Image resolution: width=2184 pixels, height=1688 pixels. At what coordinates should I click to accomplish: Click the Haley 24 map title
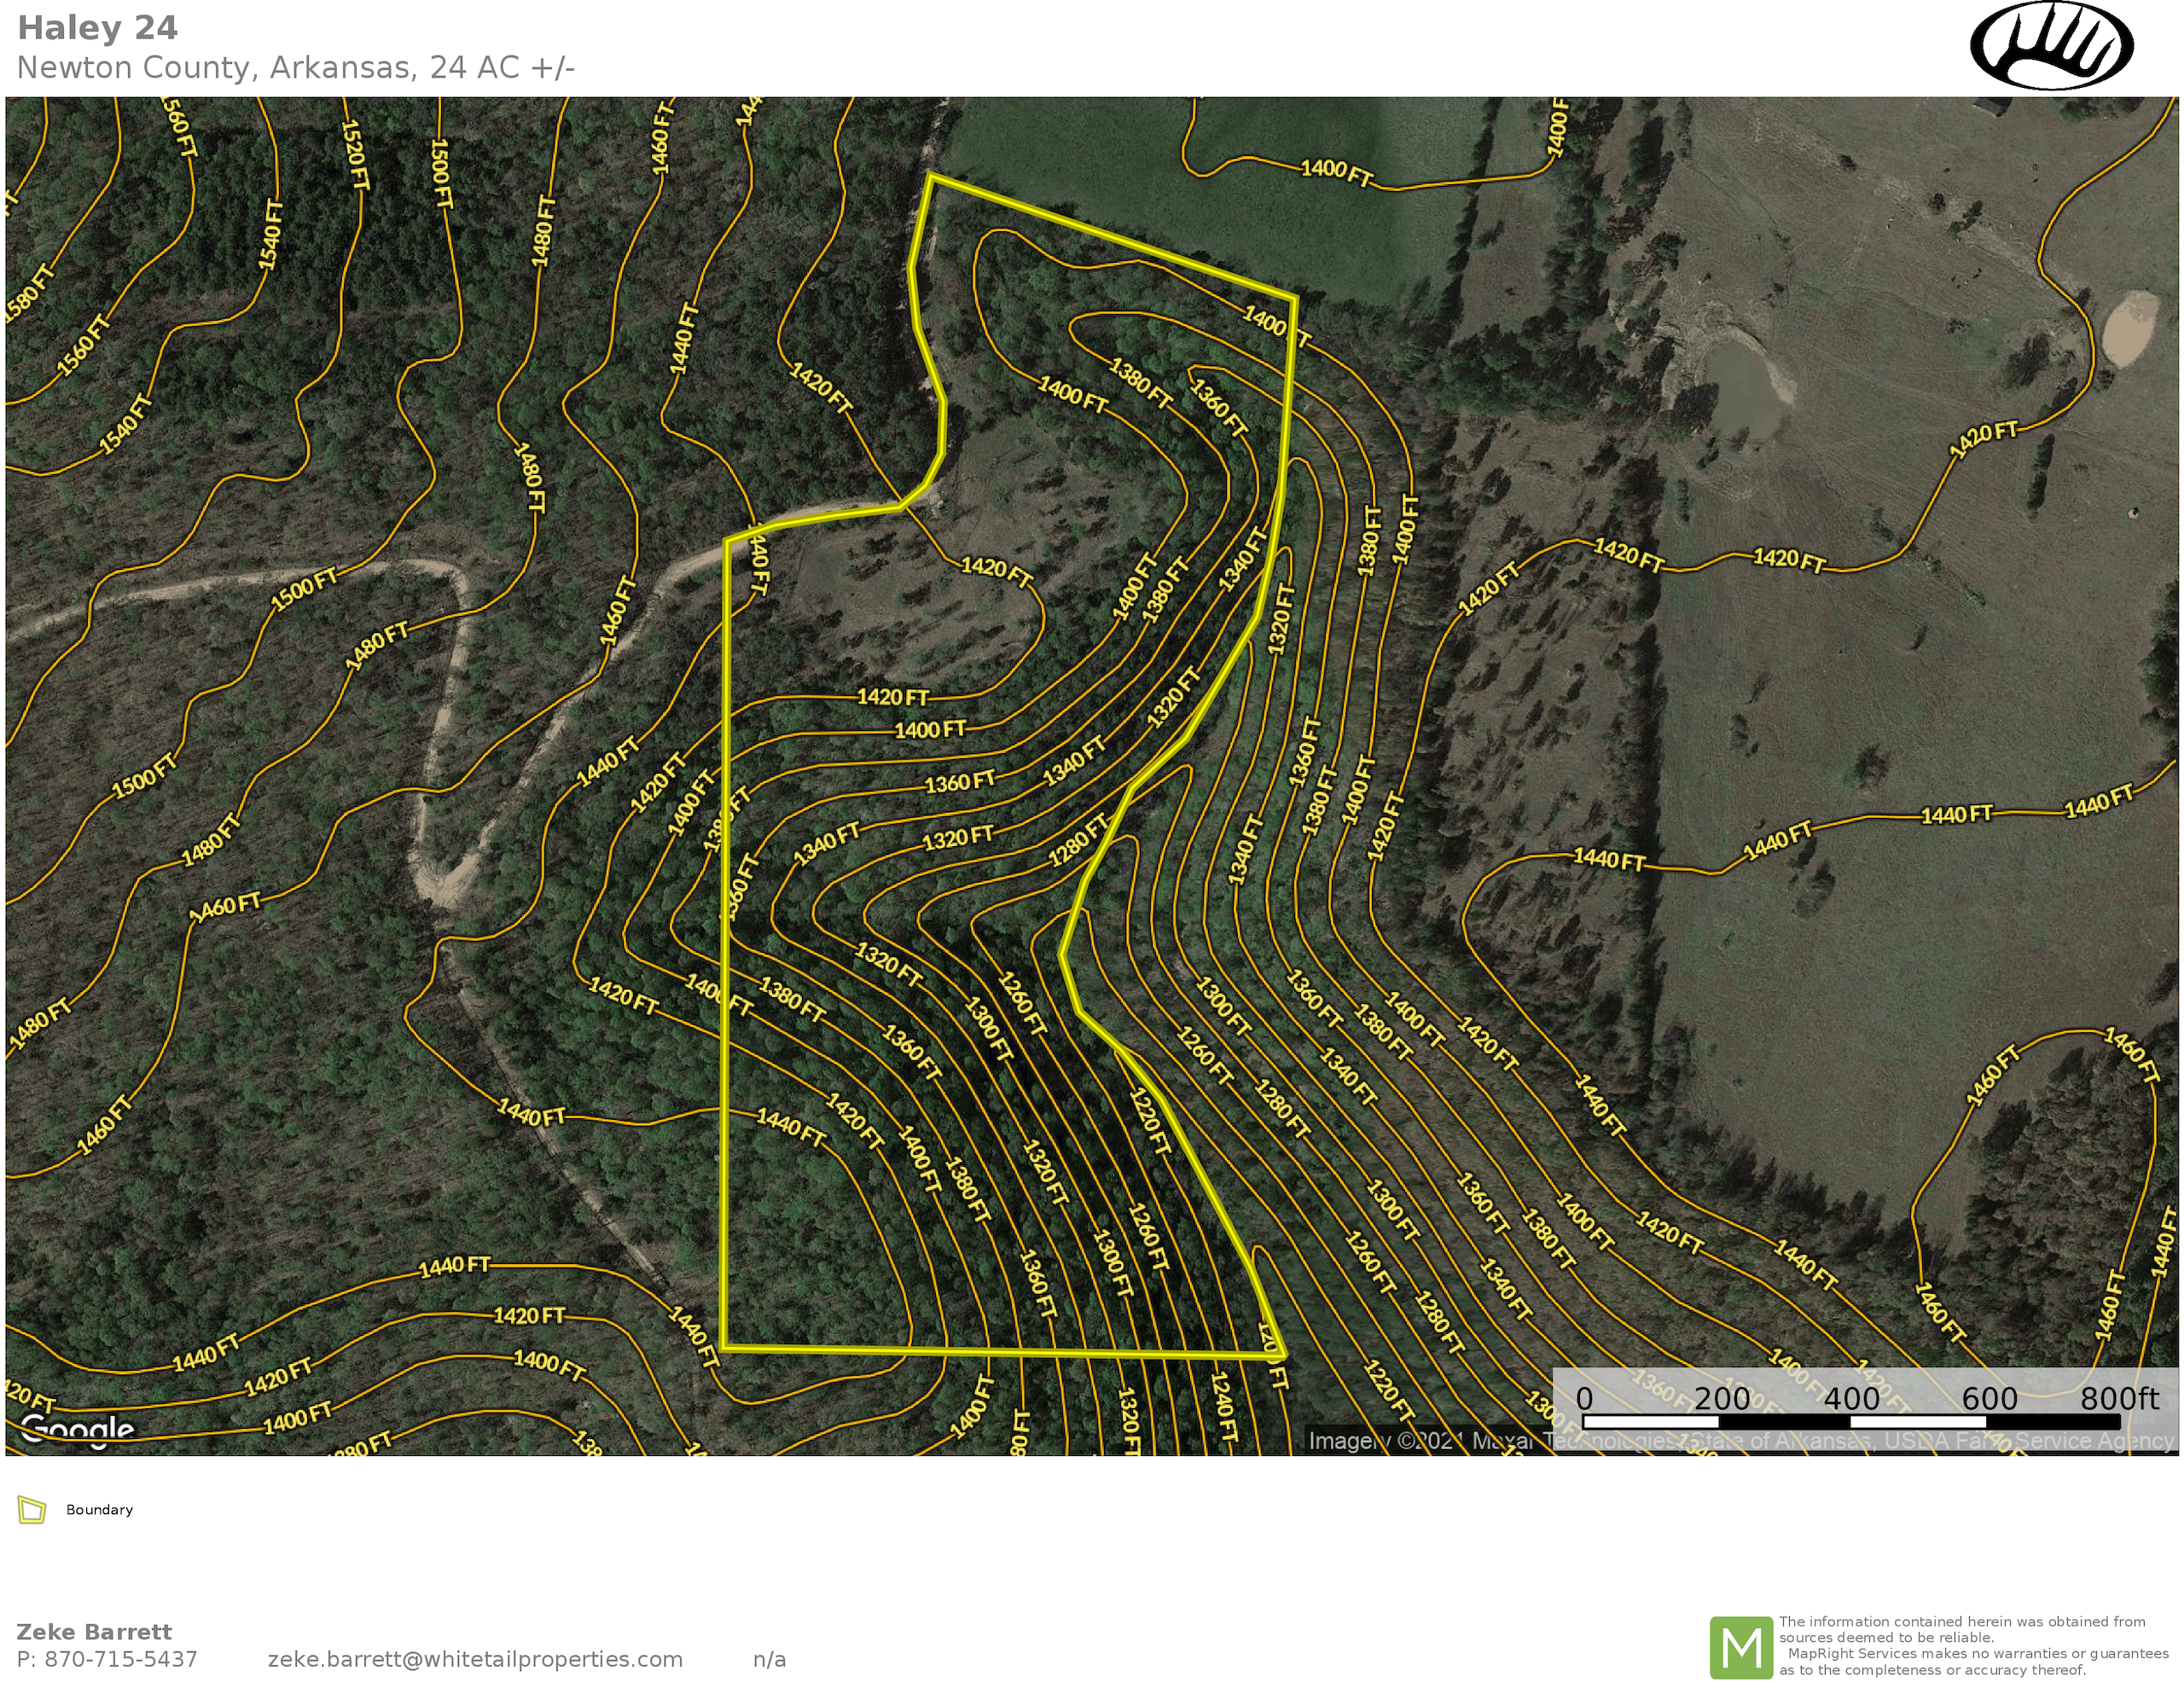pos(97,28)
